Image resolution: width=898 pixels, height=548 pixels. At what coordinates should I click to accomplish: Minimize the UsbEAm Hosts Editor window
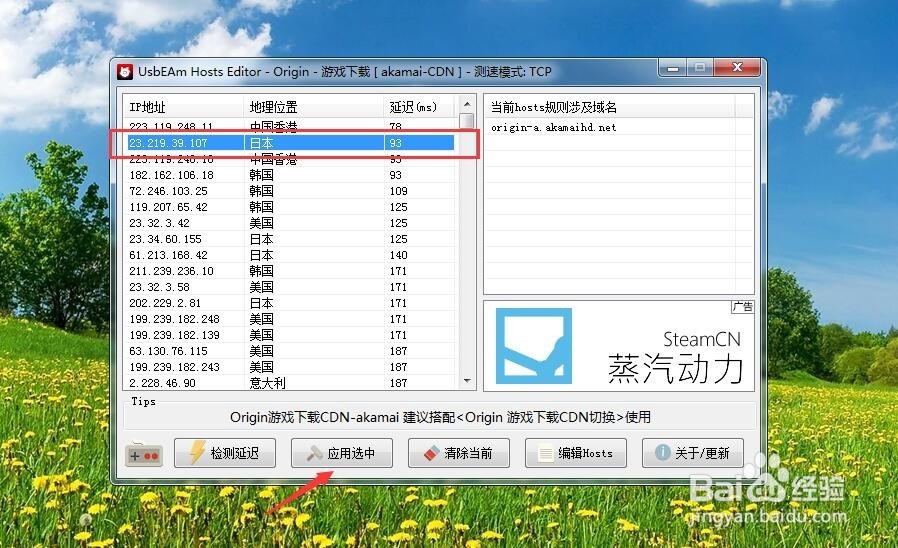coord(673,68)
